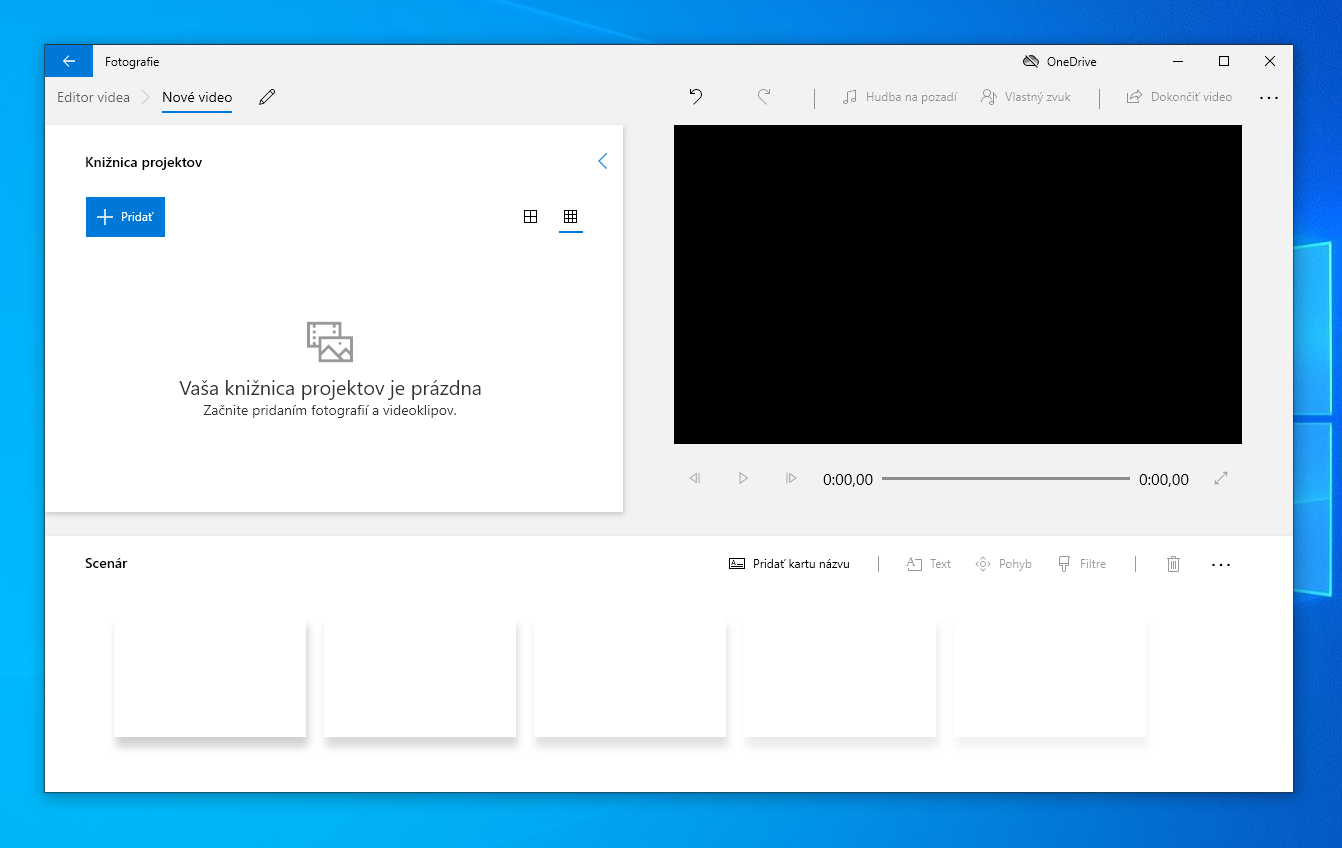Open the Scenár more options ellipsis
This screenshot has height=848, width=1342.
point(1220,565)
